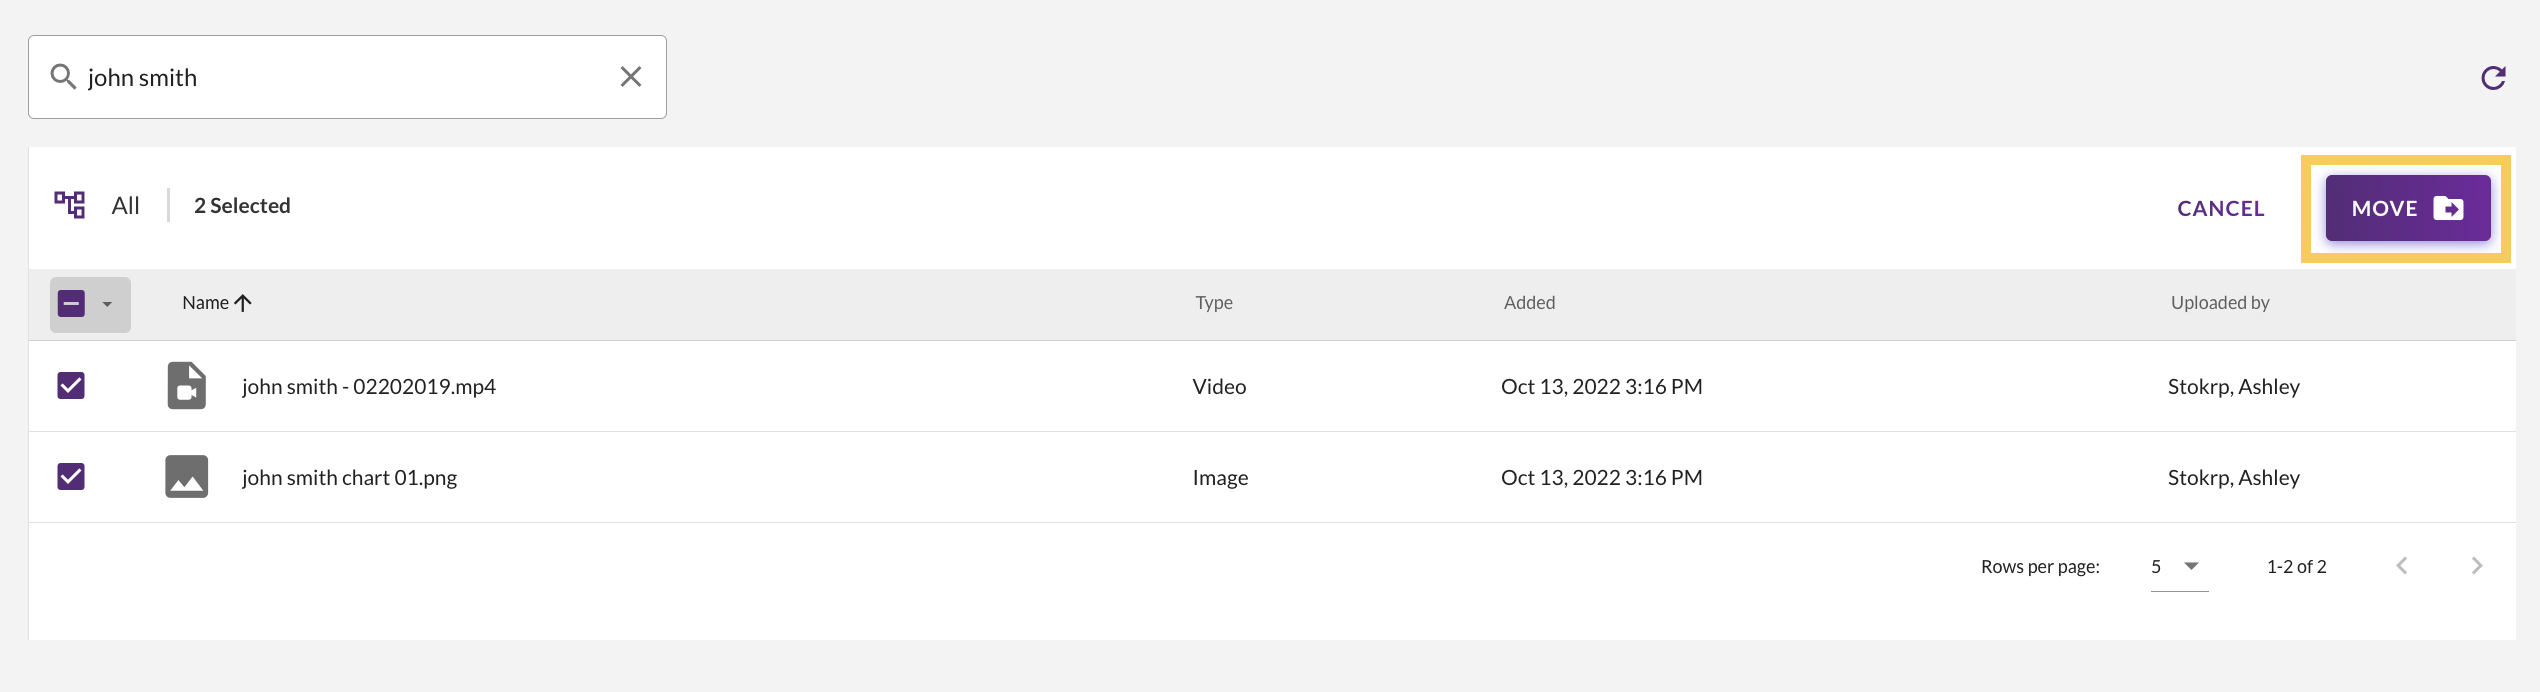Go to previous page arrow
Image resolution: width=2540 pixels, height=692 pixels.
(x=2402, y=566)
